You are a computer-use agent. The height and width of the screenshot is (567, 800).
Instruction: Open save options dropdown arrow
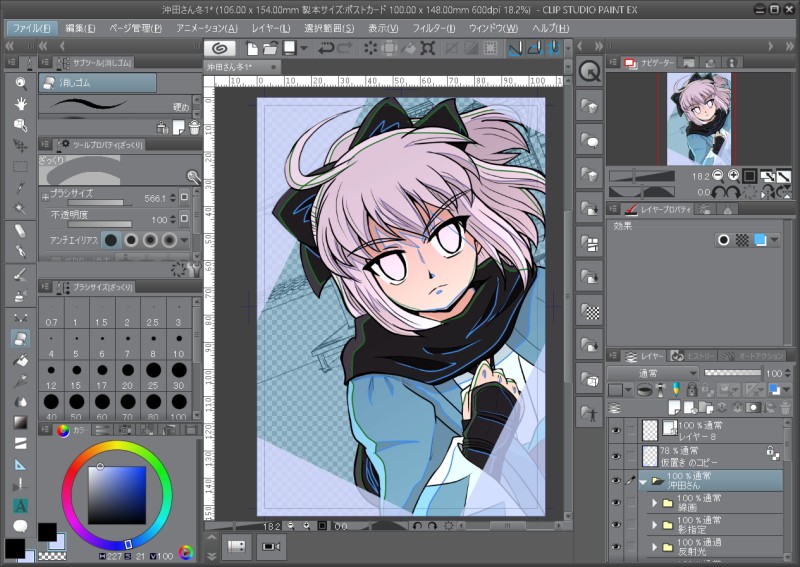point(304,48)
